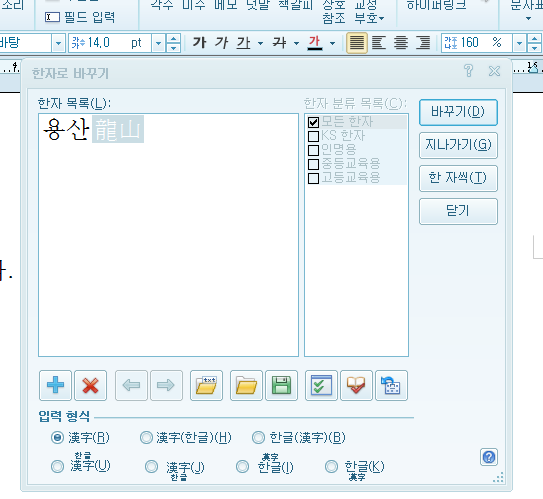Check the KS 한자 checkbox
This screenshot has height=499, width=543.
point(313,136)
